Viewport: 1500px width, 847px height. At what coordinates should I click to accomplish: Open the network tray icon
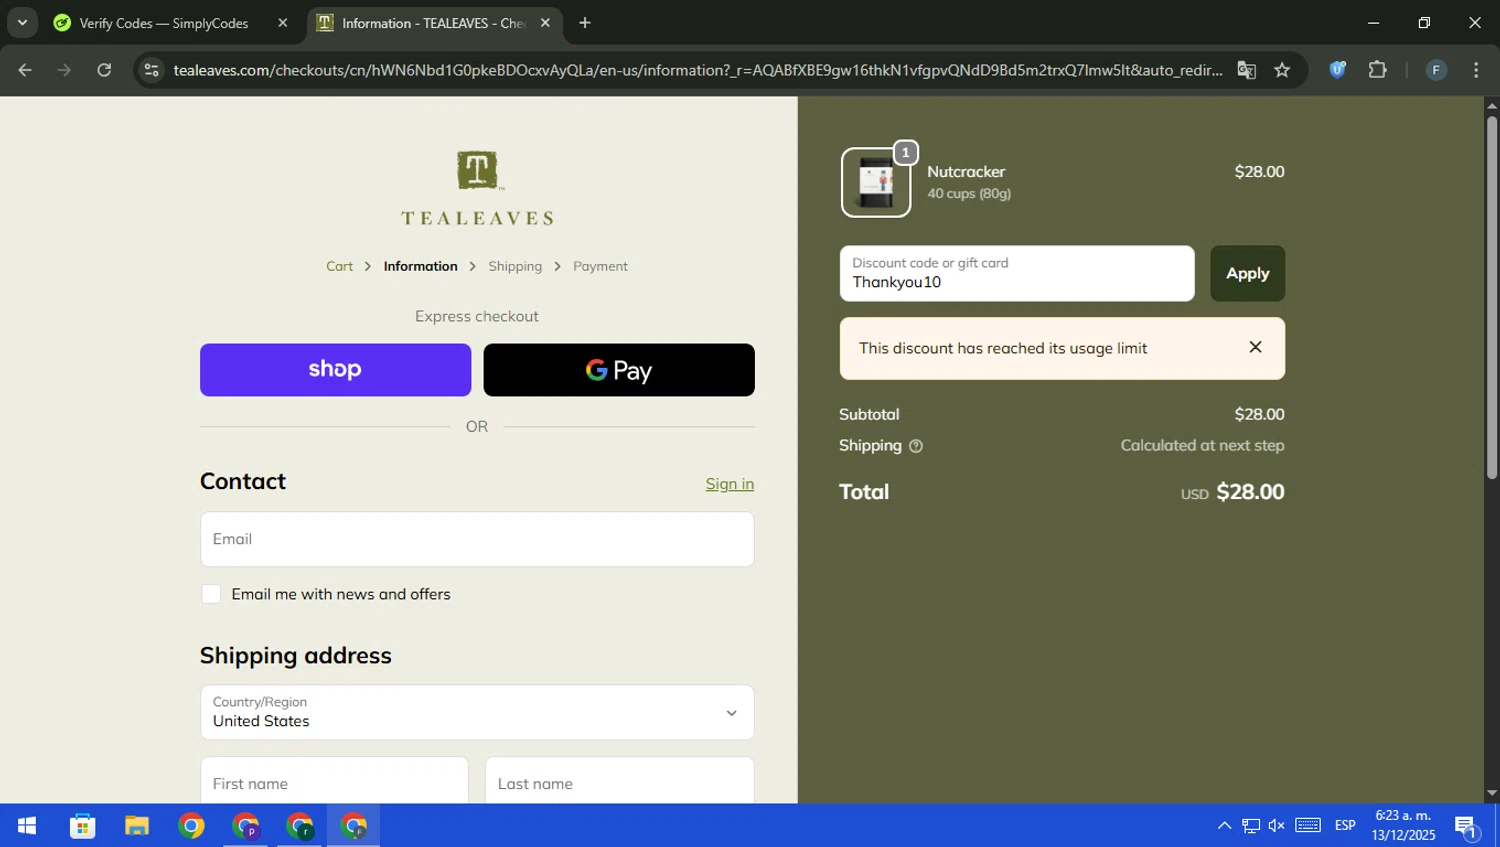pyautogui.click(x=1251, y=826)
